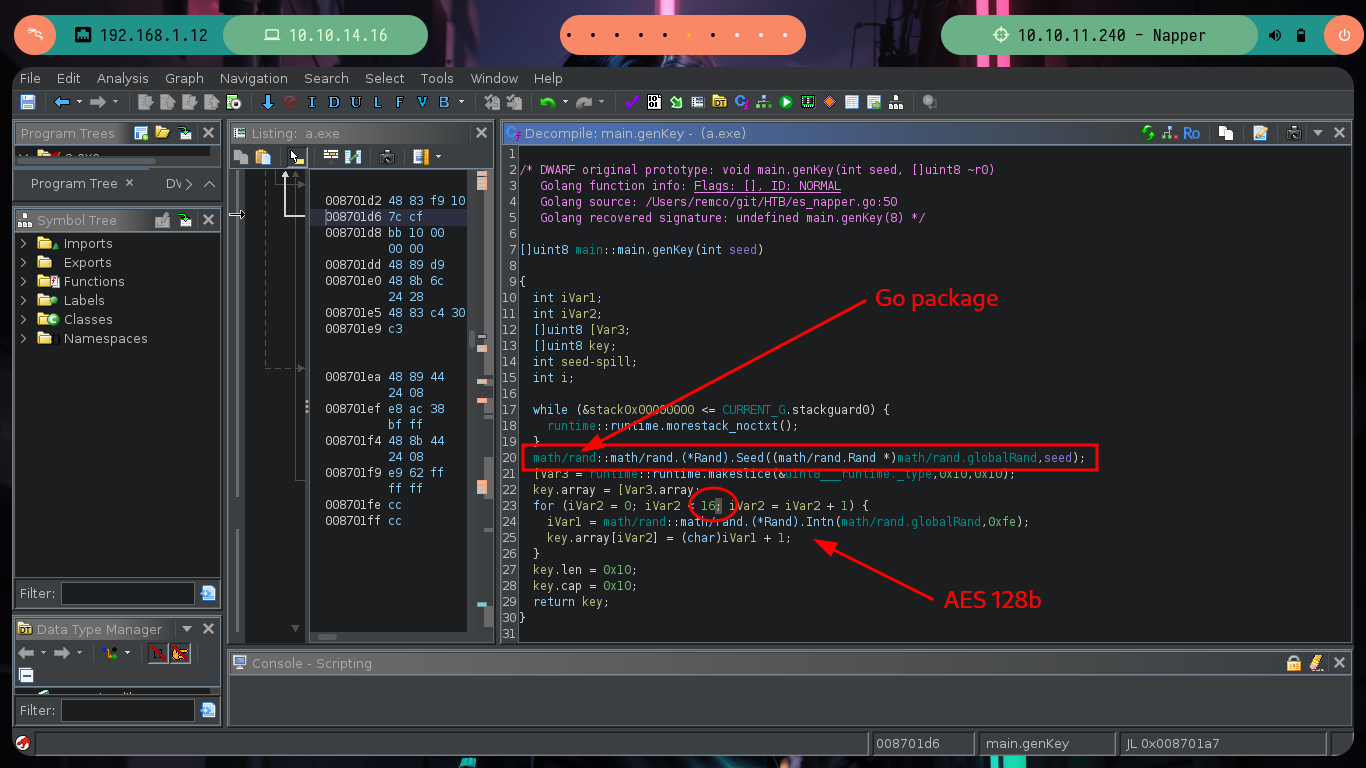1366x768 pixels.
Task: Click the Data Type Manager filter input
Action: pos(128,710)
